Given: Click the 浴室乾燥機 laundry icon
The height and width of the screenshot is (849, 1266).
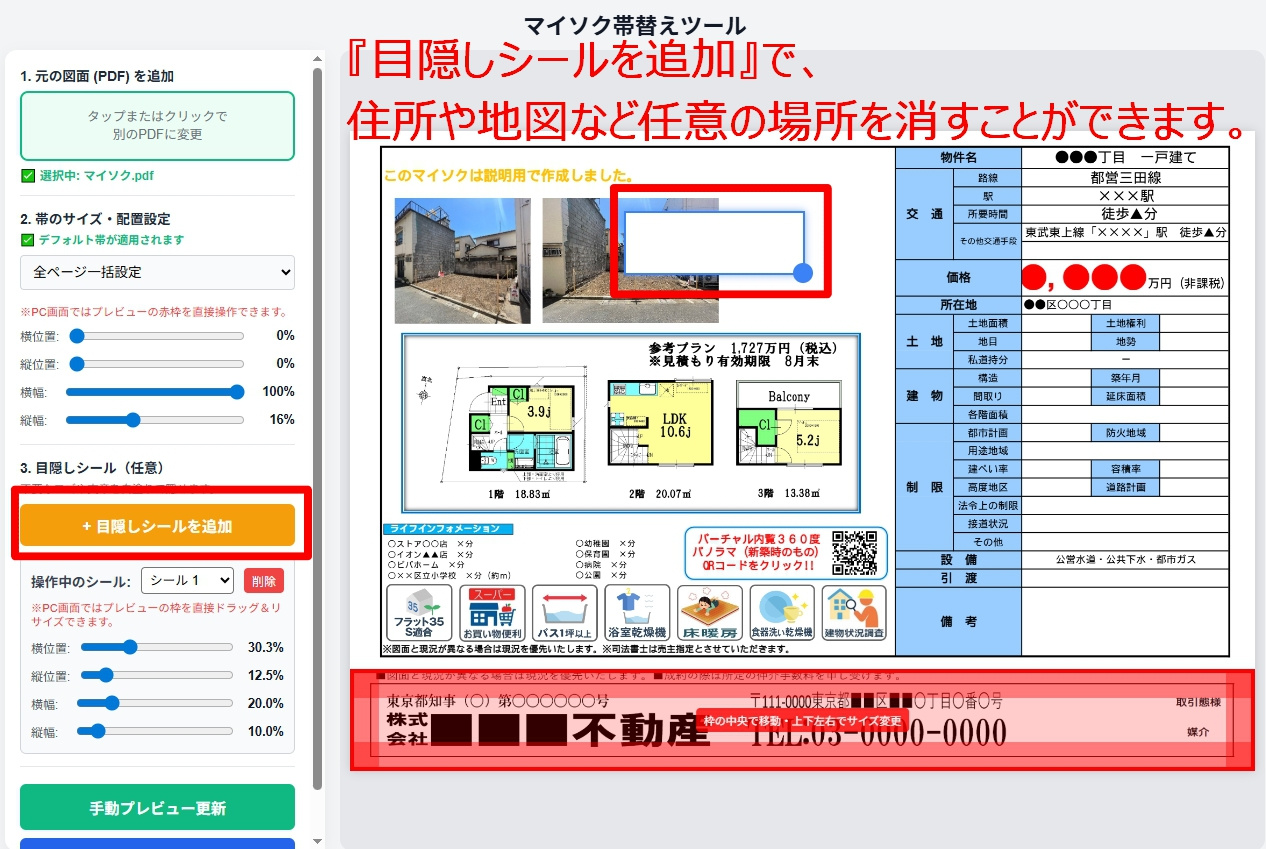Looking at the screenshot, I should pos(637,613).
